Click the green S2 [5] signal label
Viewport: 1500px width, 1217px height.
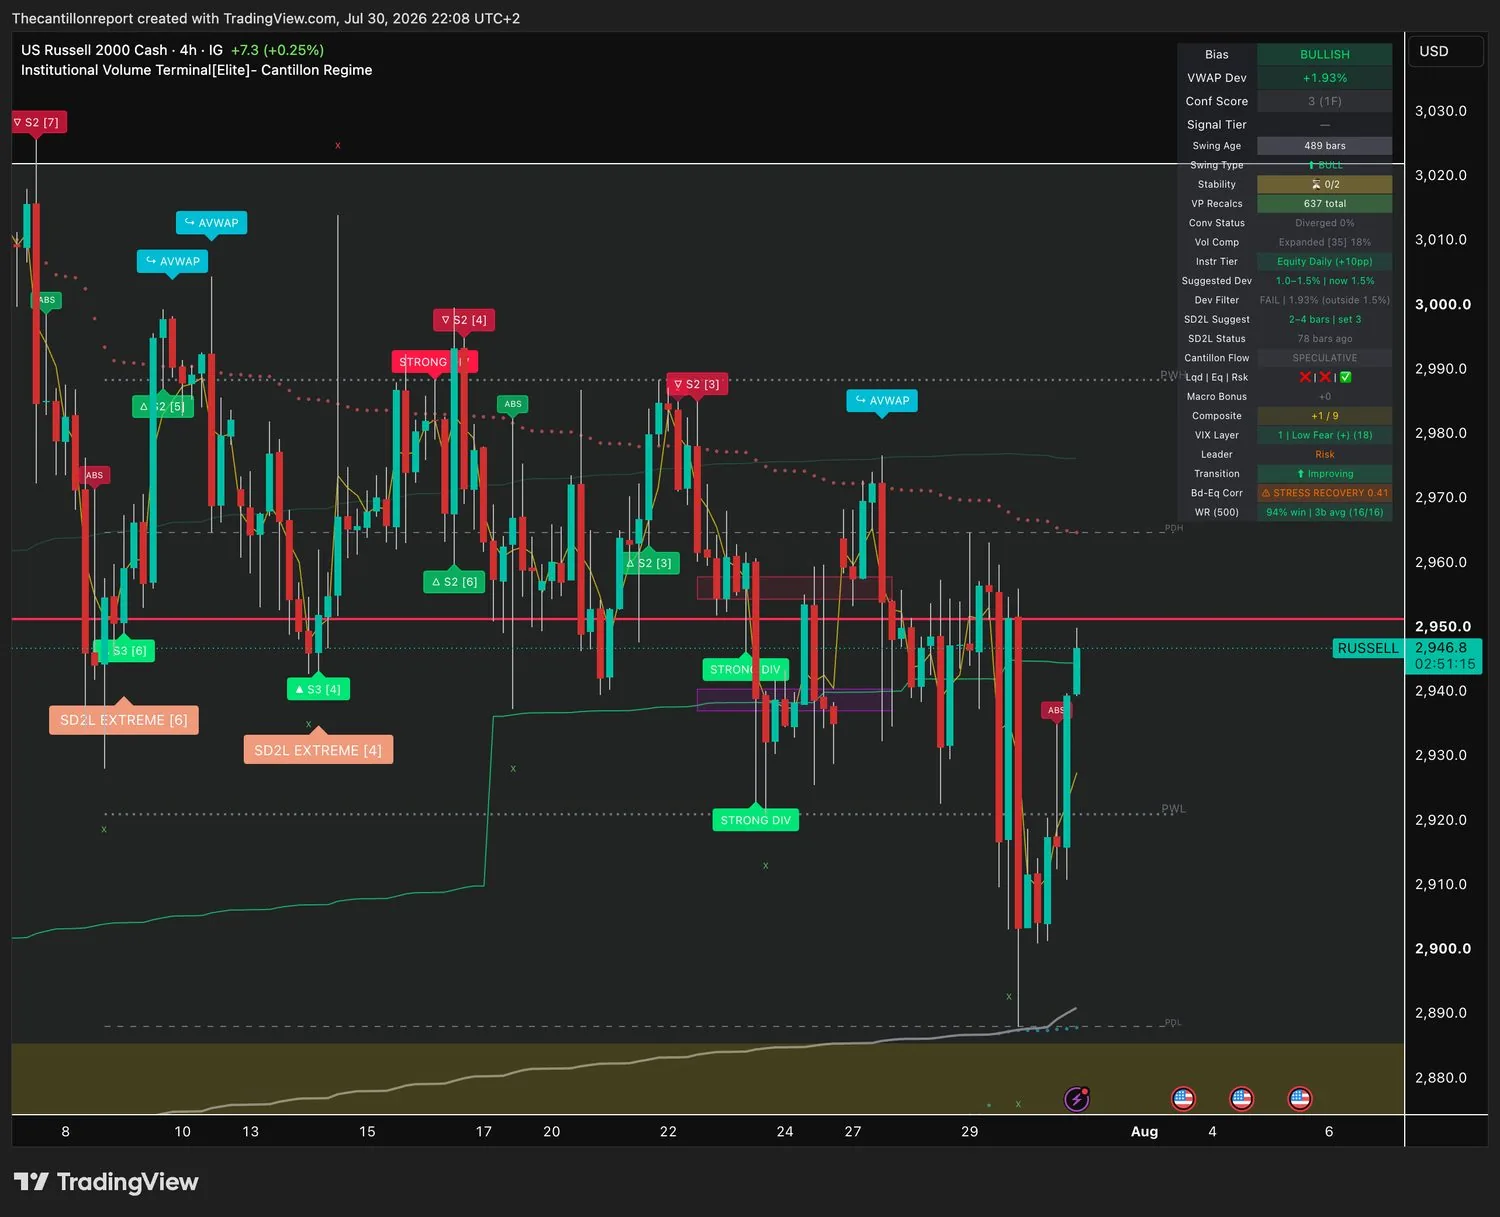(163, 406)
